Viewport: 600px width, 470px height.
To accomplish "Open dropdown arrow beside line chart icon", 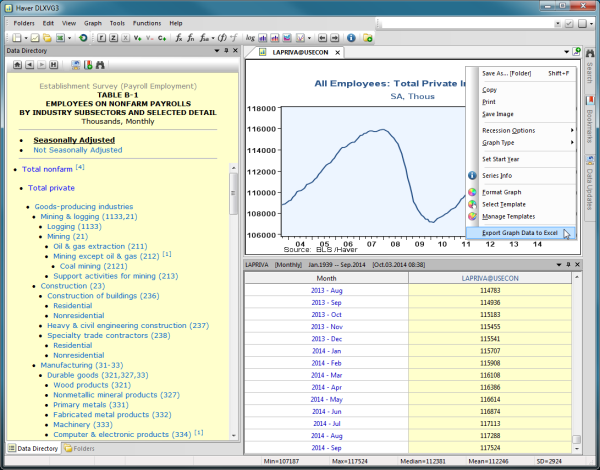I will click(309, 38).
